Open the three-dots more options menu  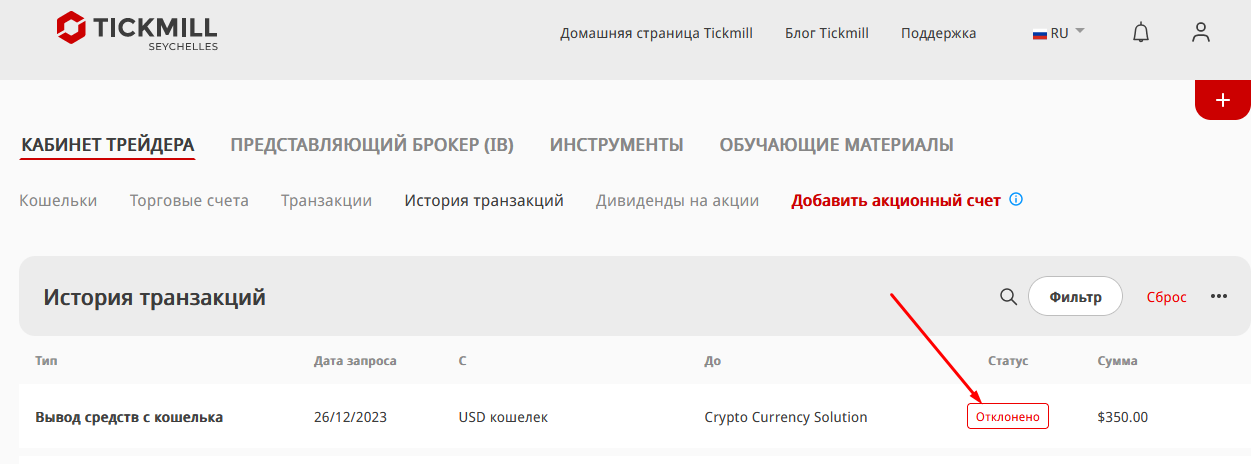[x=1219, y=296]
